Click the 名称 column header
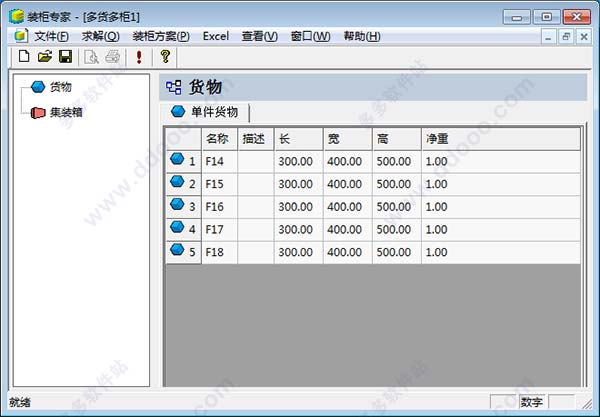Screen dimensions: 600x417 (x=219, y=139)
